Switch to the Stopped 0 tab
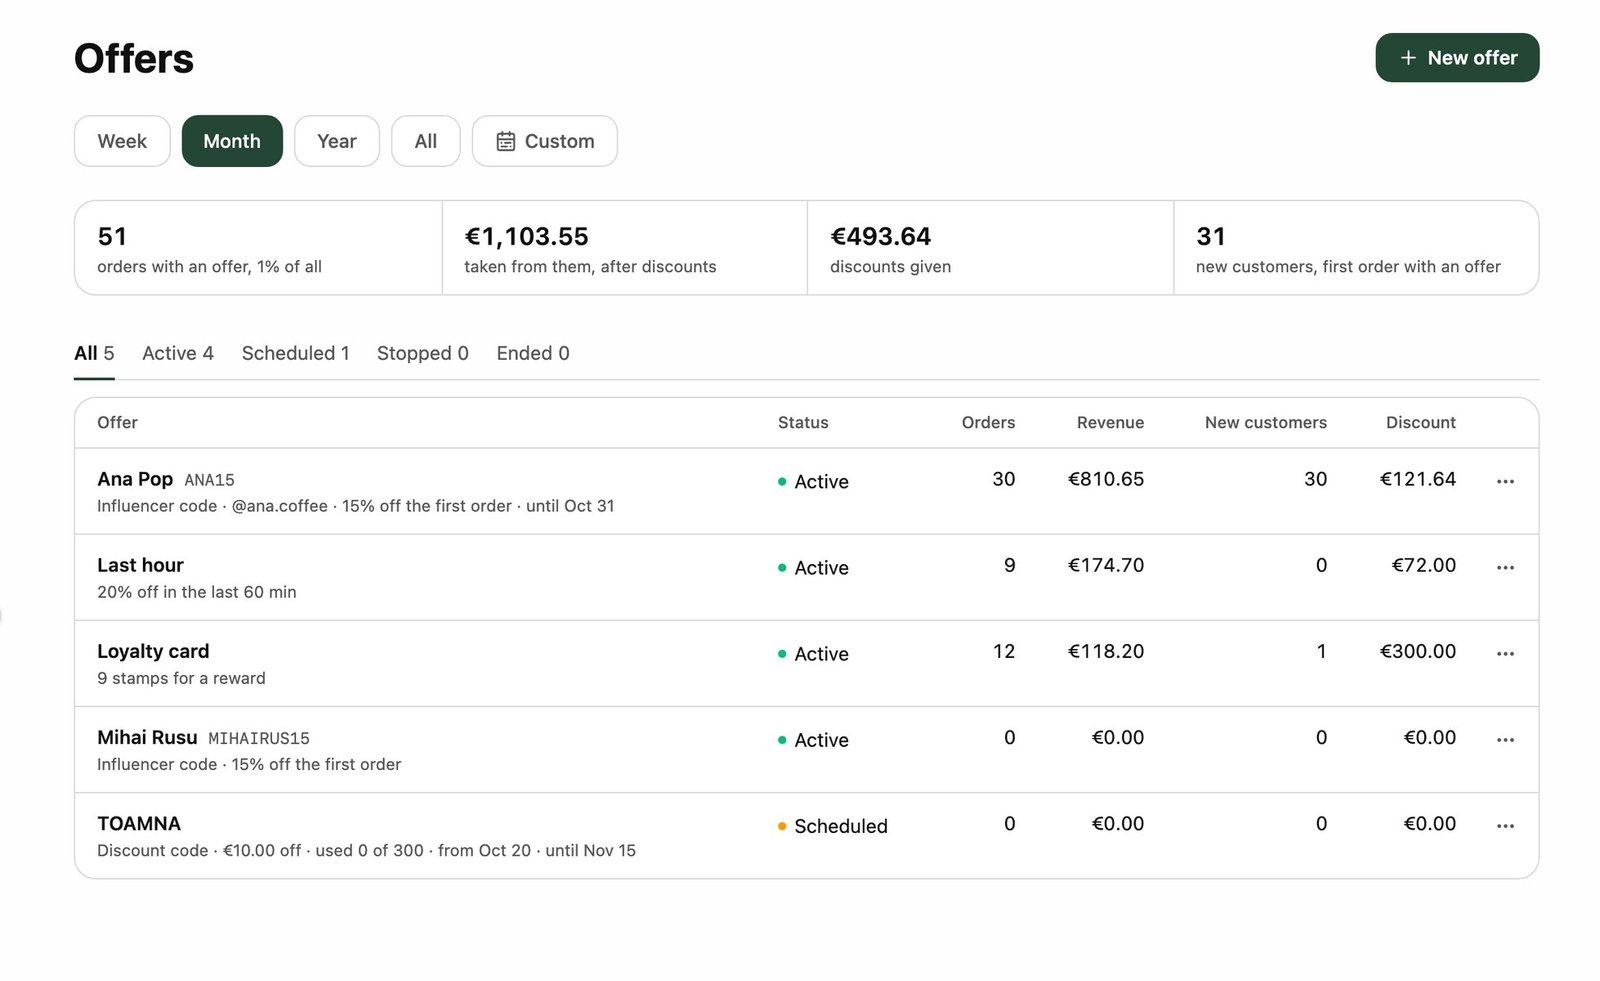This screenshot has height=981, width=1600. click(423, 353)
